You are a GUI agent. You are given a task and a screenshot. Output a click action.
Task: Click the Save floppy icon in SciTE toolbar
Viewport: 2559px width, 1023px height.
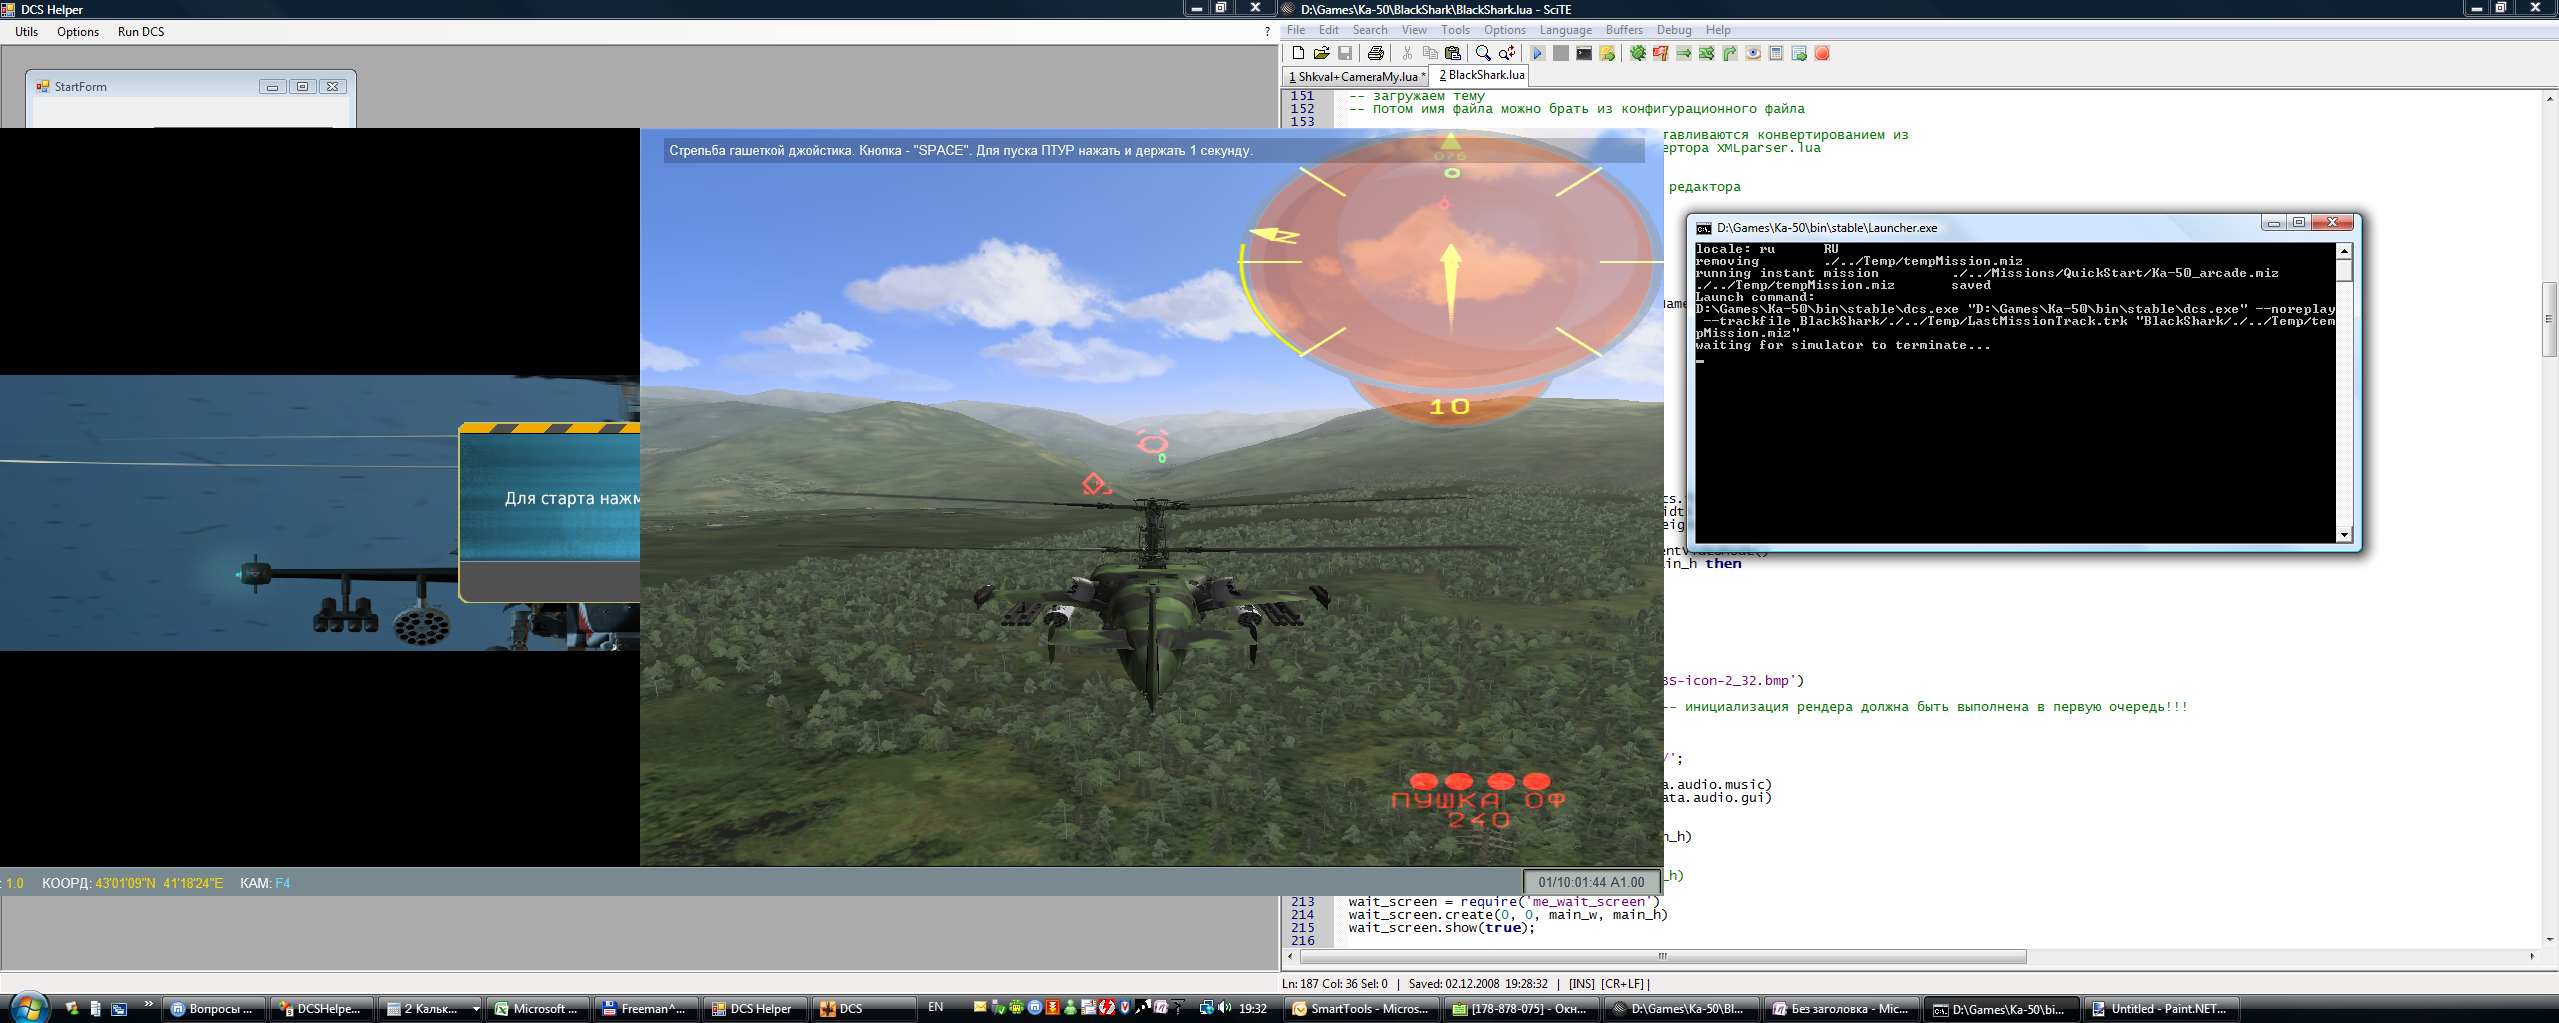click(x=1345, y=53)
